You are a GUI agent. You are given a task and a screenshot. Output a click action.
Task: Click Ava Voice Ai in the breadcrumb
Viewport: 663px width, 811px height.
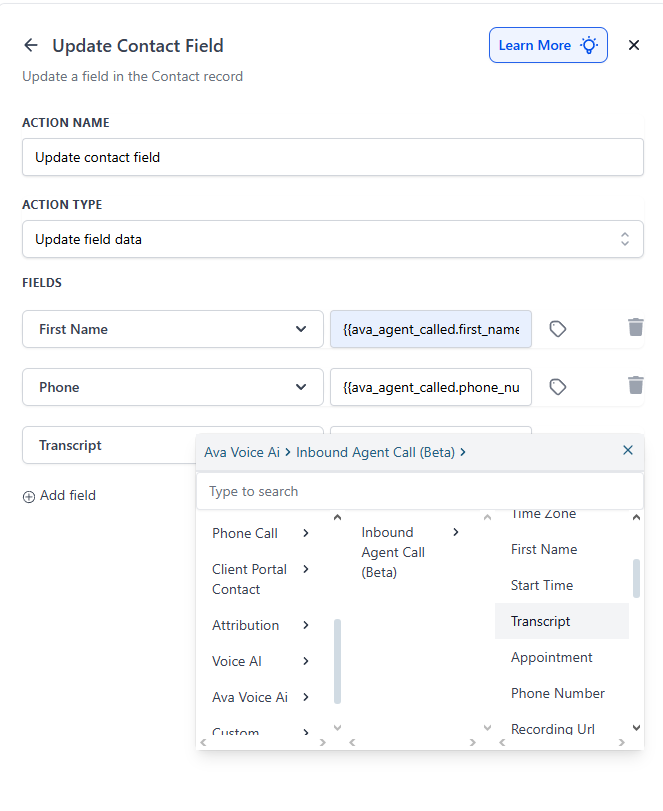click(x=242, y=453)
